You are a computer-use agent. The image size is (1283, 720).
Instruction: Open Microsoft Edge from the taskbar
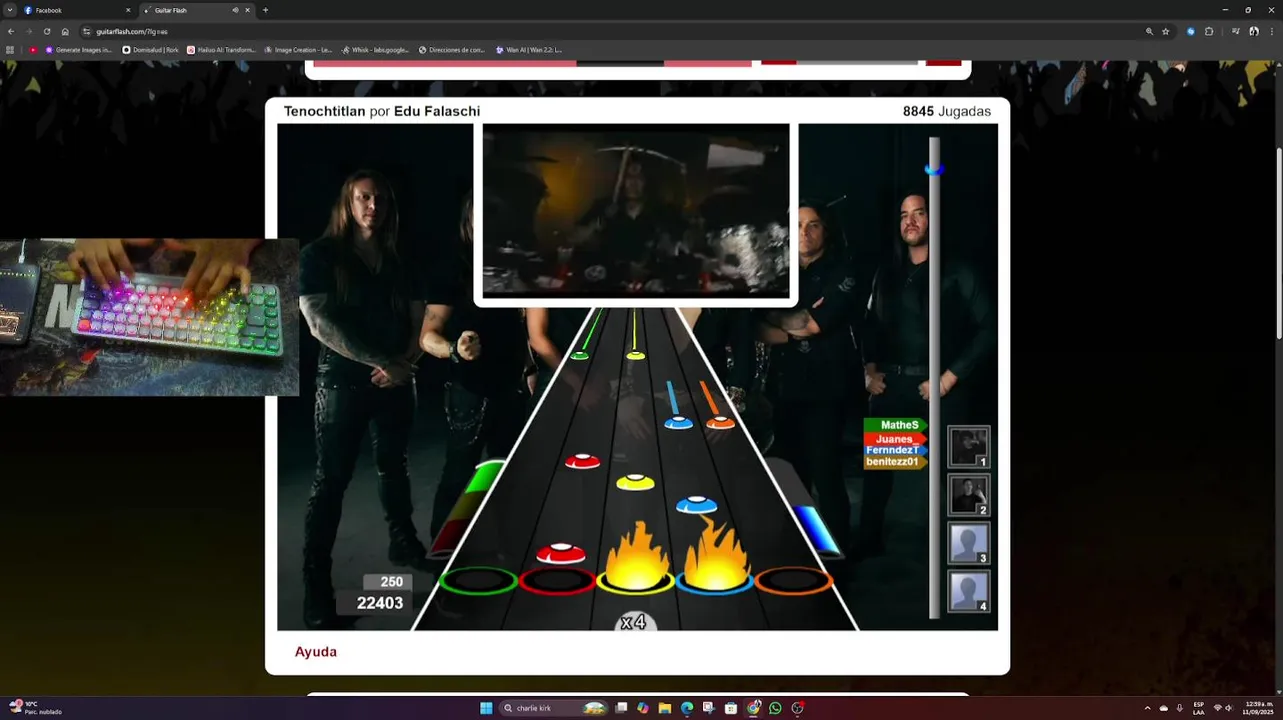pyautogui.click(x=687, y=708)
